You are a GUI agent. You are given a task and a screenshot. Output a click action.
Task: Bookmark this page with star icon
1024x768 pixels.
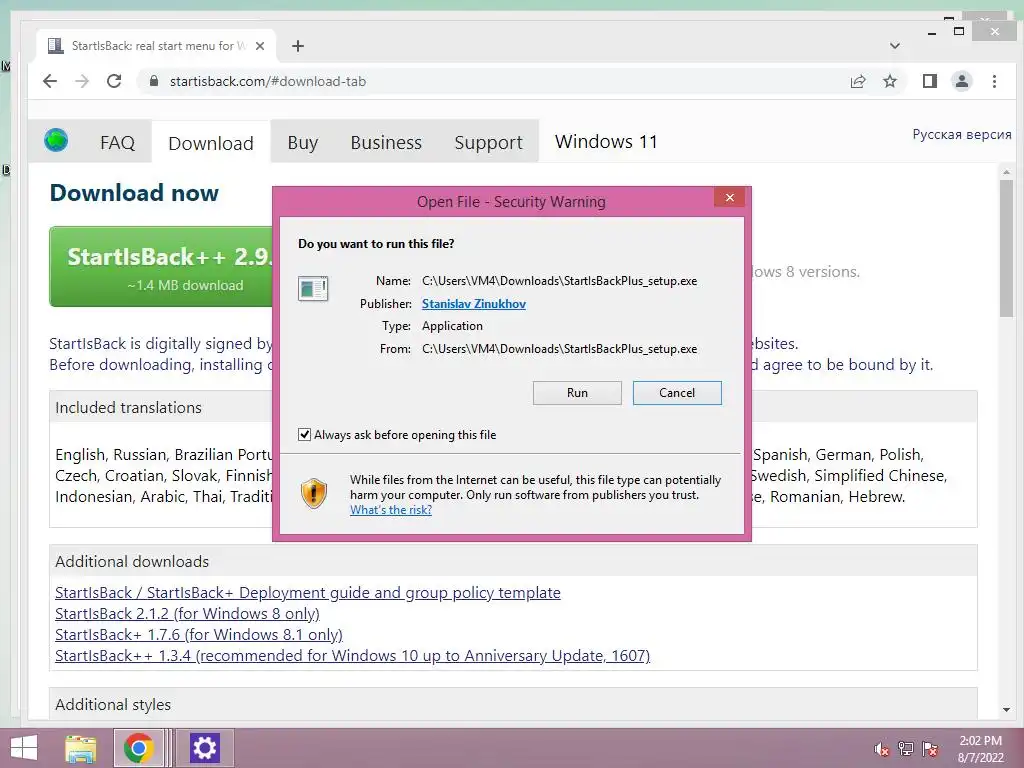890,81
